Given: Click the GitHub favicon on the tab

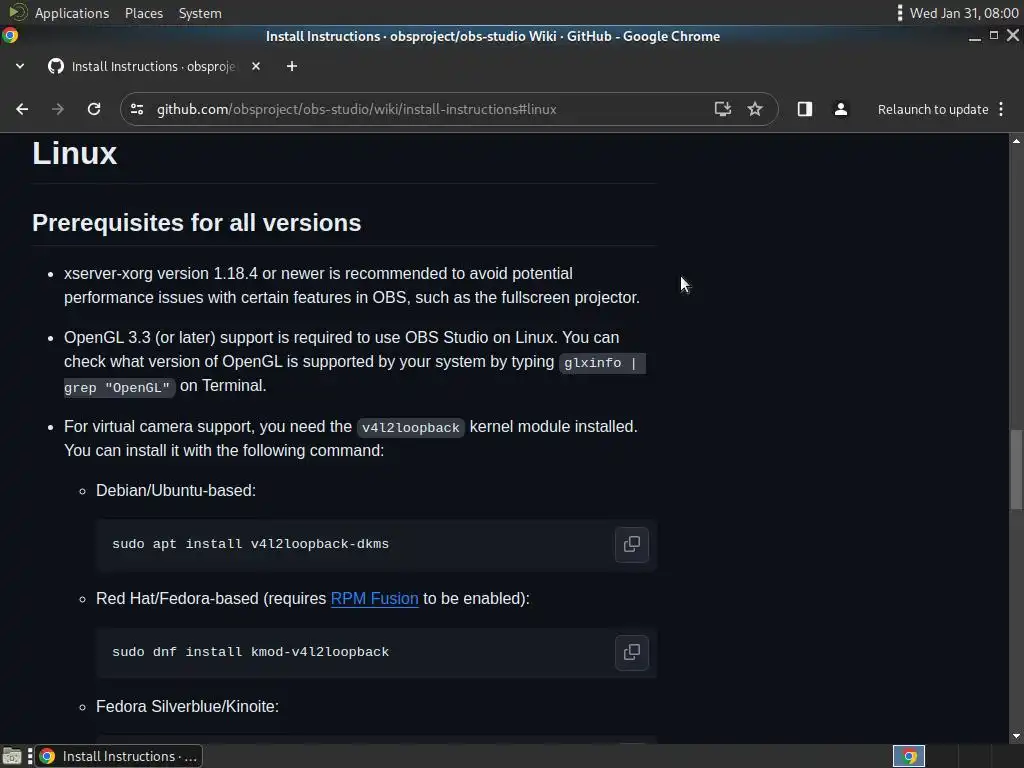Looking at the screenshot, I should [56, 66].
